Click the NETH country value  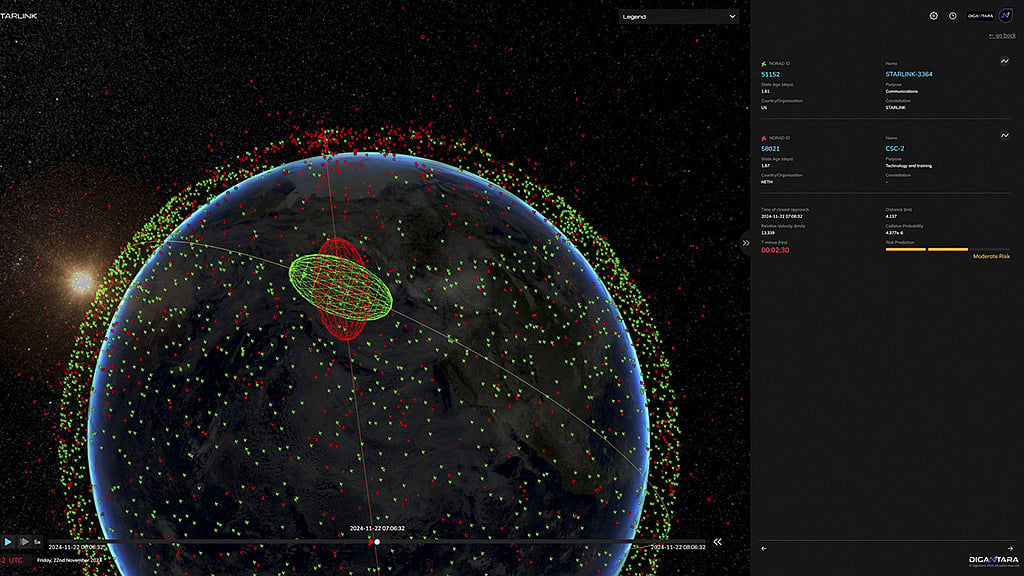point(767,182)
